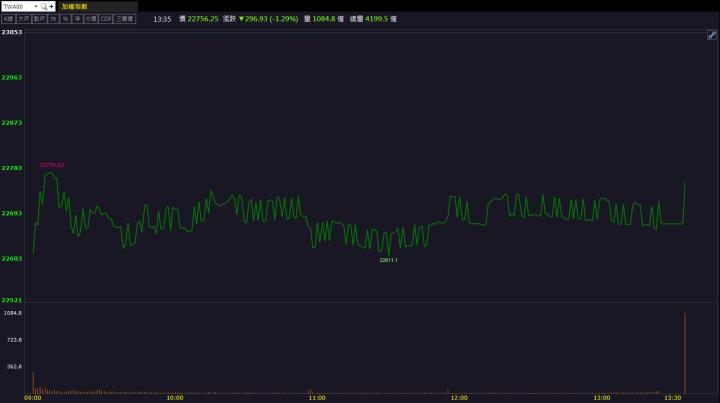This screenshot has height=403, width=720.
Task: Click the 1084.8 volume axis label
Action: (13, 313)
